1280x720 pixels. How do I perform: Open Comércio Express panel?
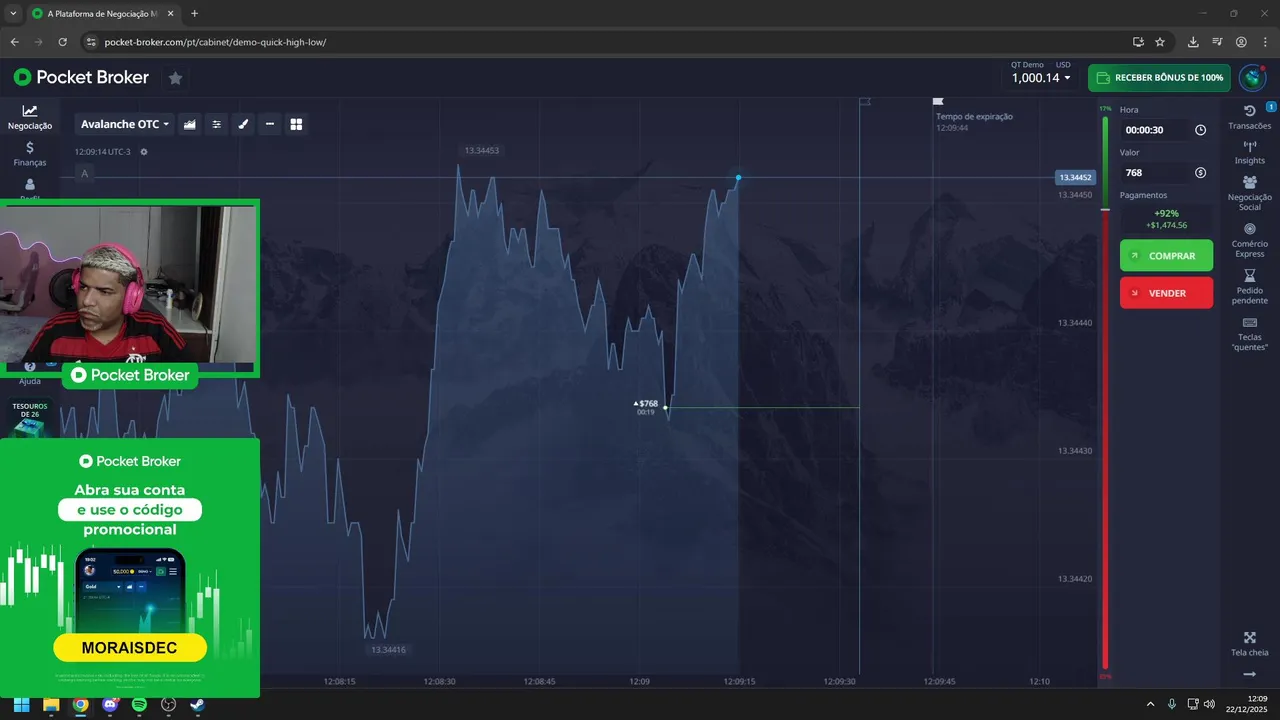click(x=1249, y=240)
